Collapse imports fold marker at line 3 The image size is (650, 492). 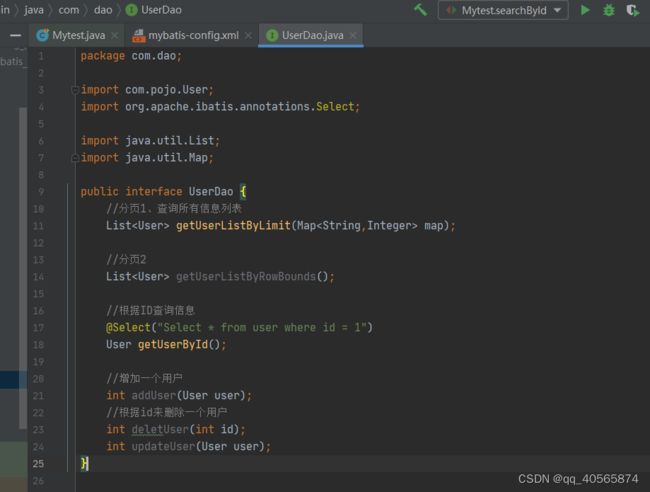click(75, 90)
